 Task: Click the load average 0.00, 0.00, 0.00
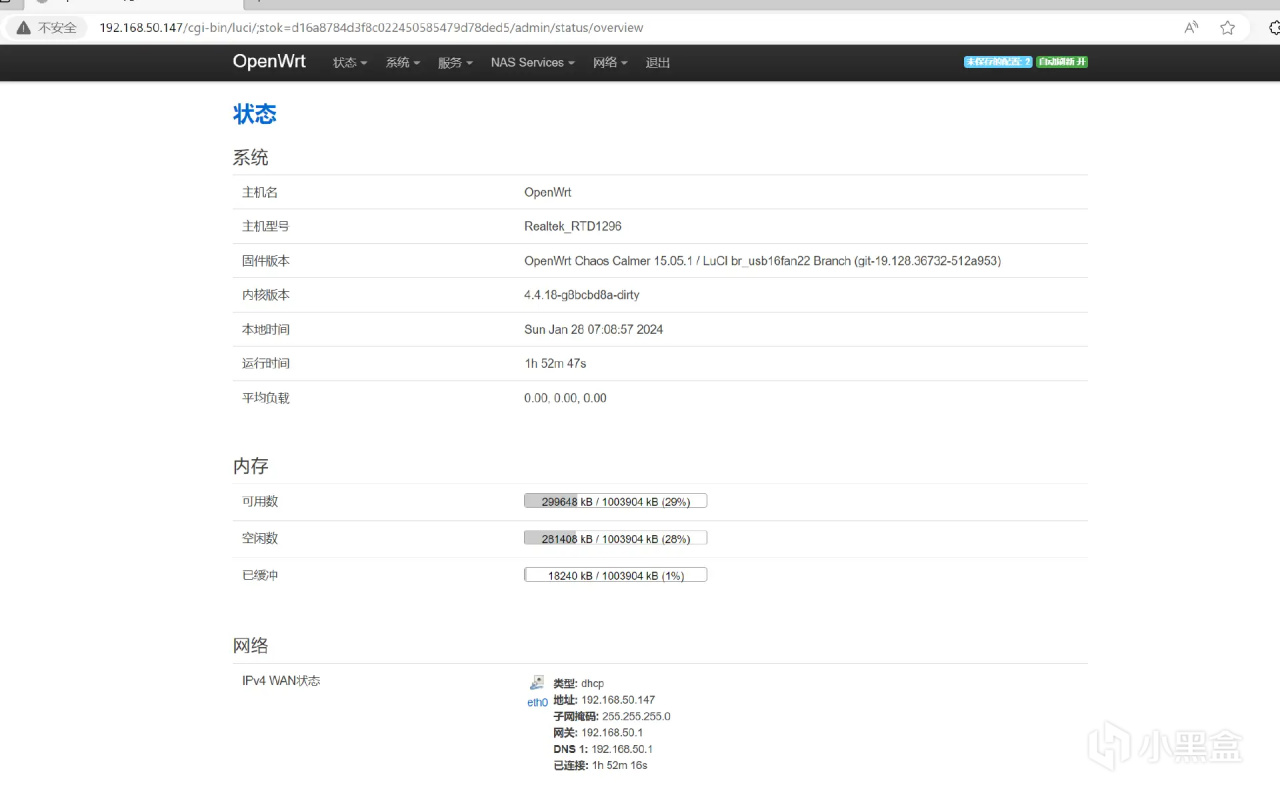[565, 398]
